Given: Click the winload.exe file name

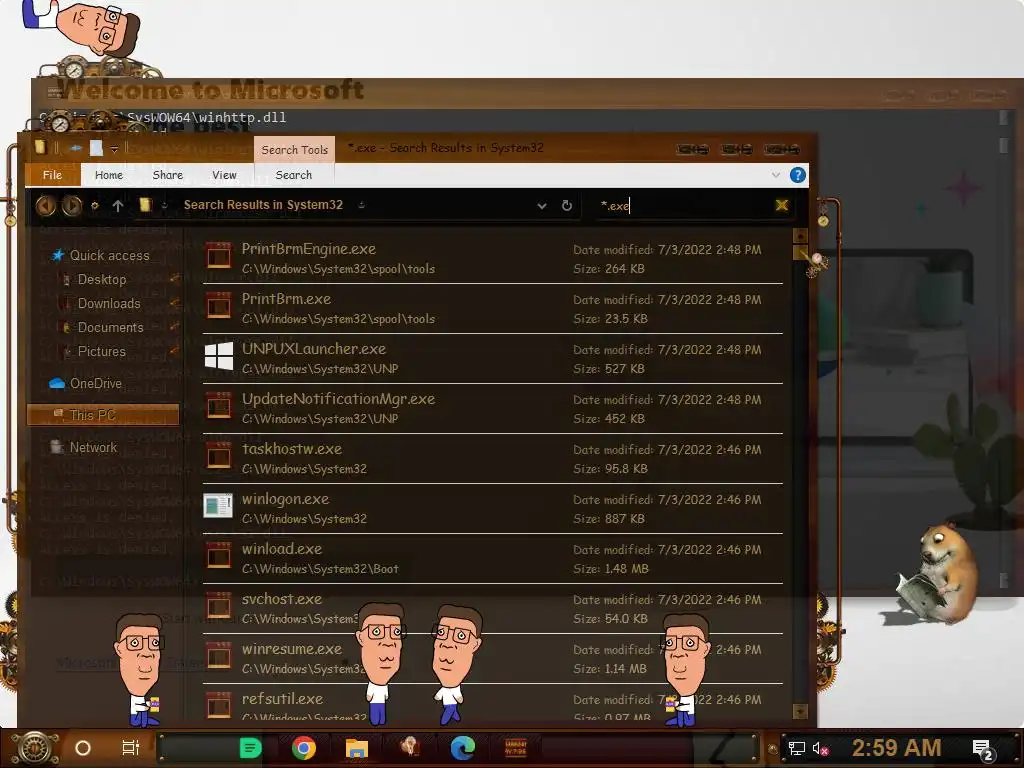Looking at the screenshot, I should (x=281, y=549).
